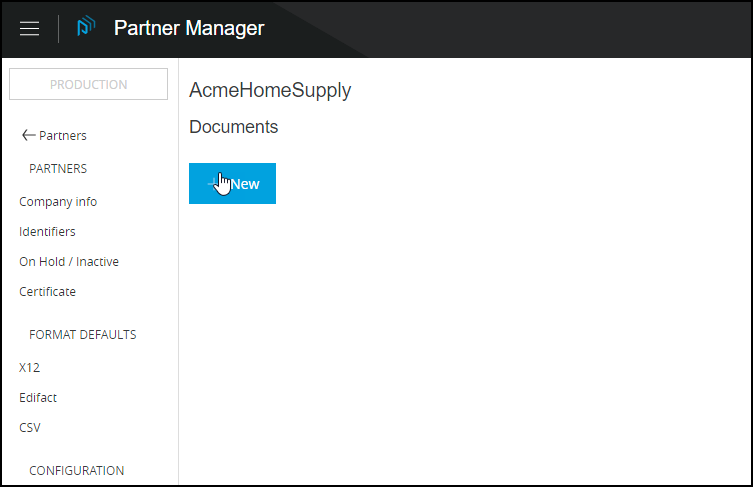Go to the Identifiers page
Image resolution: width=753 pixels, height=487 pixels.
[47, 232]
